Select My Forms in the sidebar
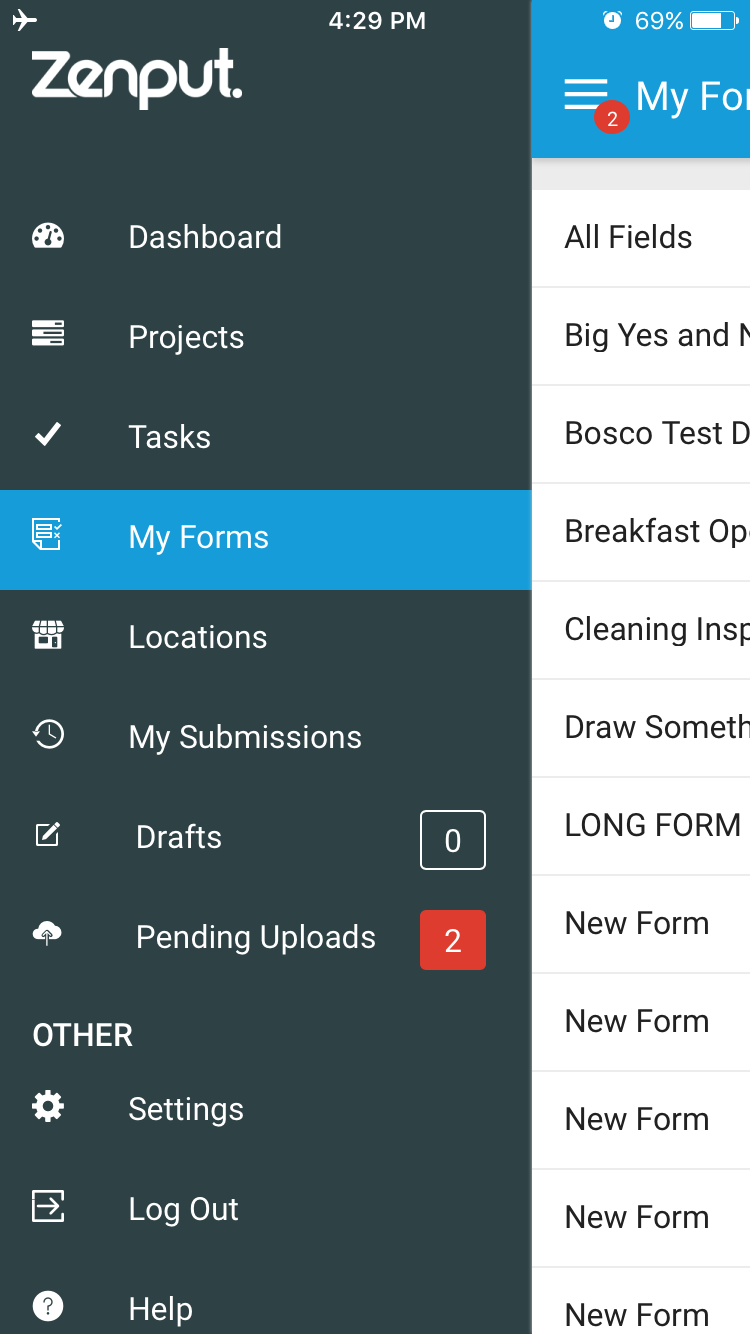The height and width of the screenshot is (1334, 750). tap(265, 539)
